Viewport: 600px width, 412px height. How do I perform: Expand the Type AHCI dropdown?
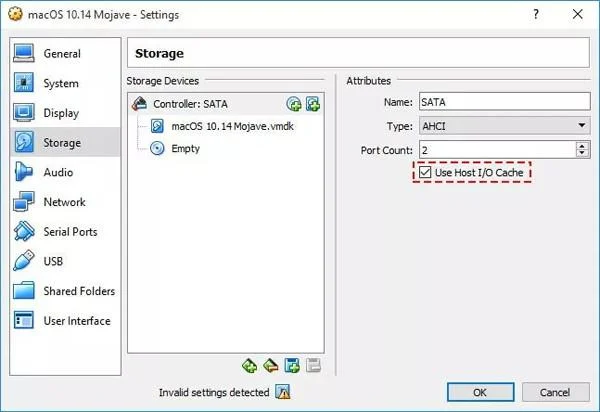click(505, 126)
